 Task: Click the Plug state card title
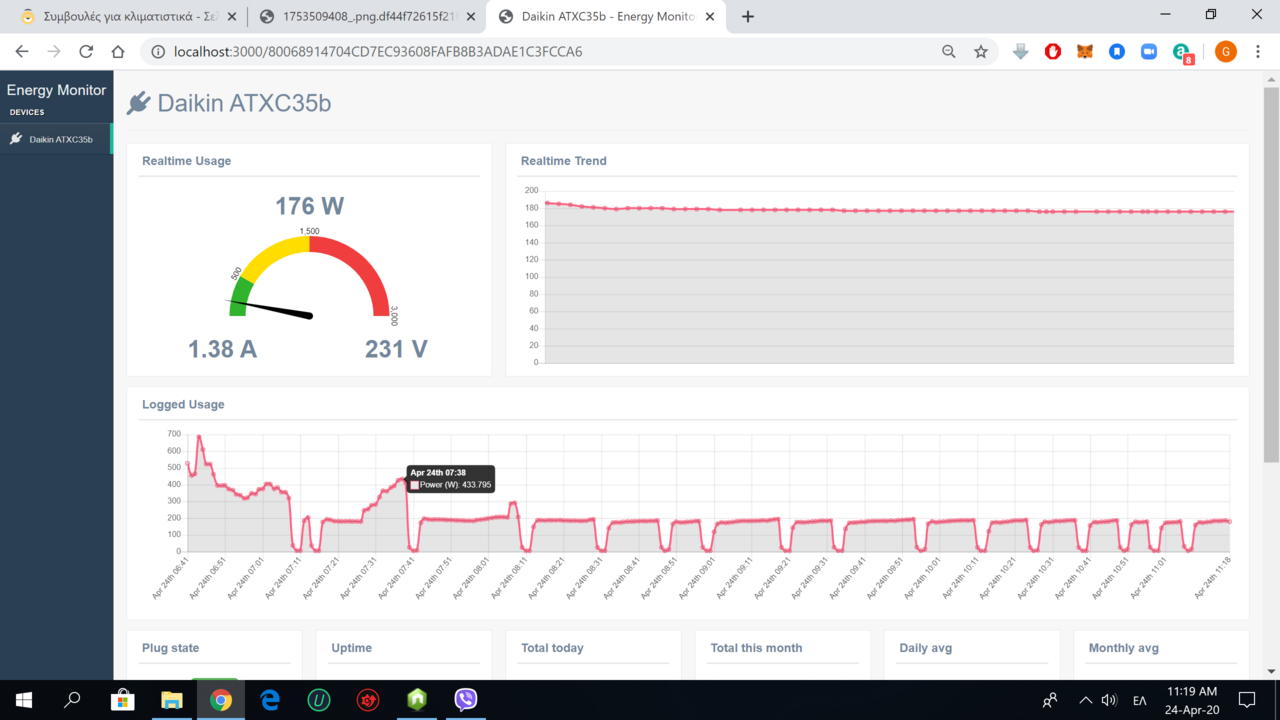click(x=171, y=648)
